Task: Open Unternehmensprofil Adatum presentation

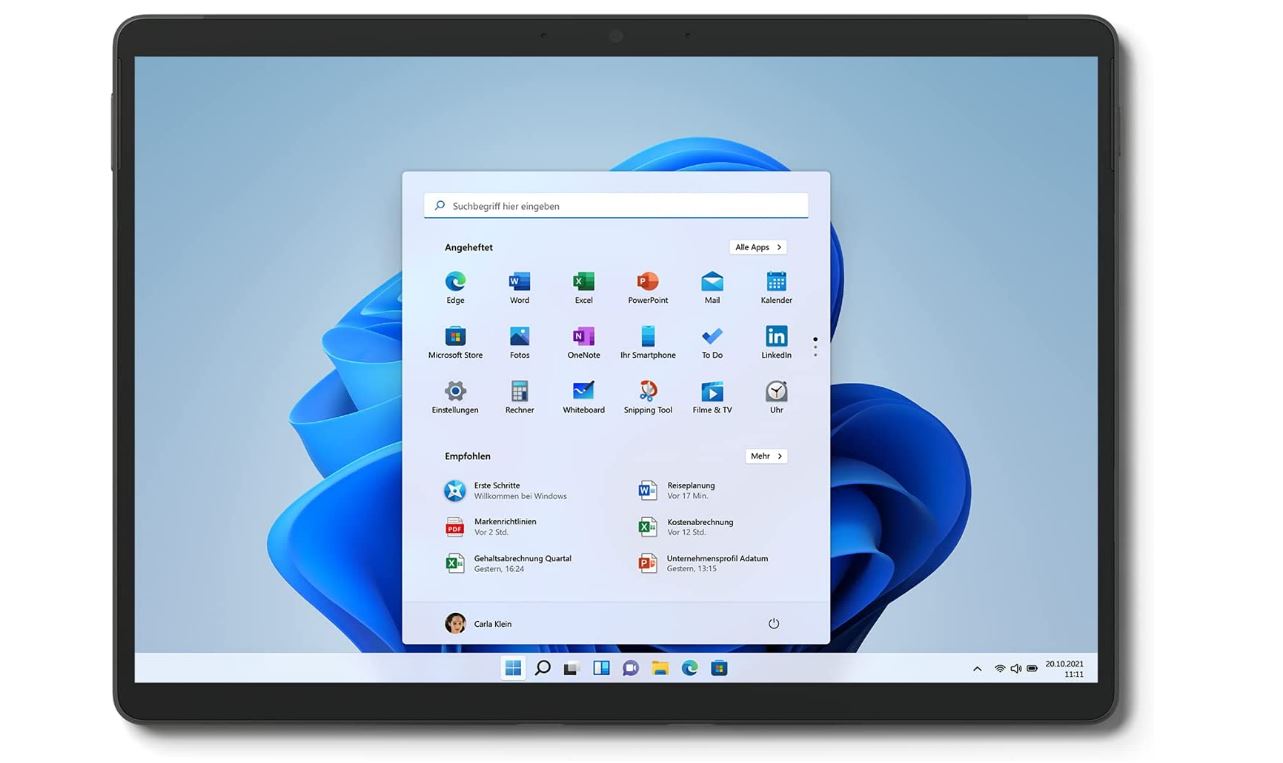Action: pyautogui.click(x=703, y=563)
